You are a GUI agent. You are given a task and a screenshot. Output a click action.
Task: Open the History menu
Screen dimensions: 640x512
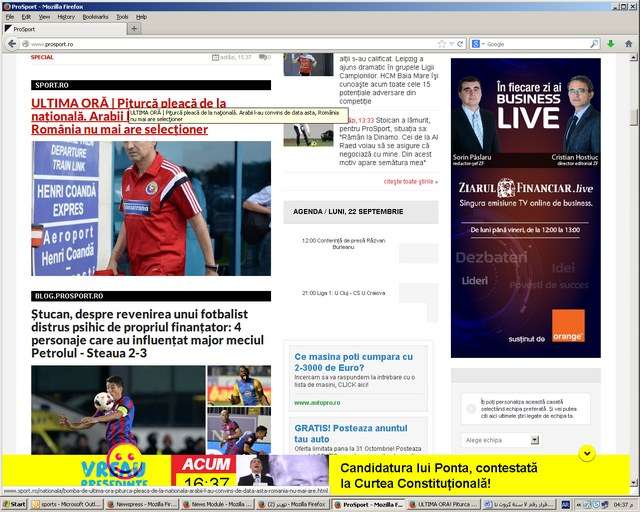coord(66,17)
